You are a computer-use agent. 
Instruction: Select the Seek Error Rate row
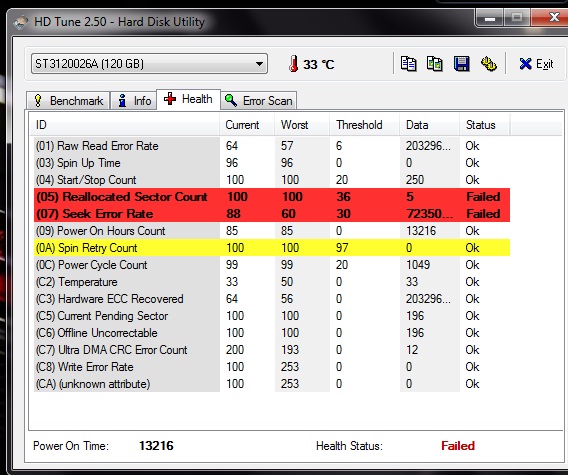(272, 213)
